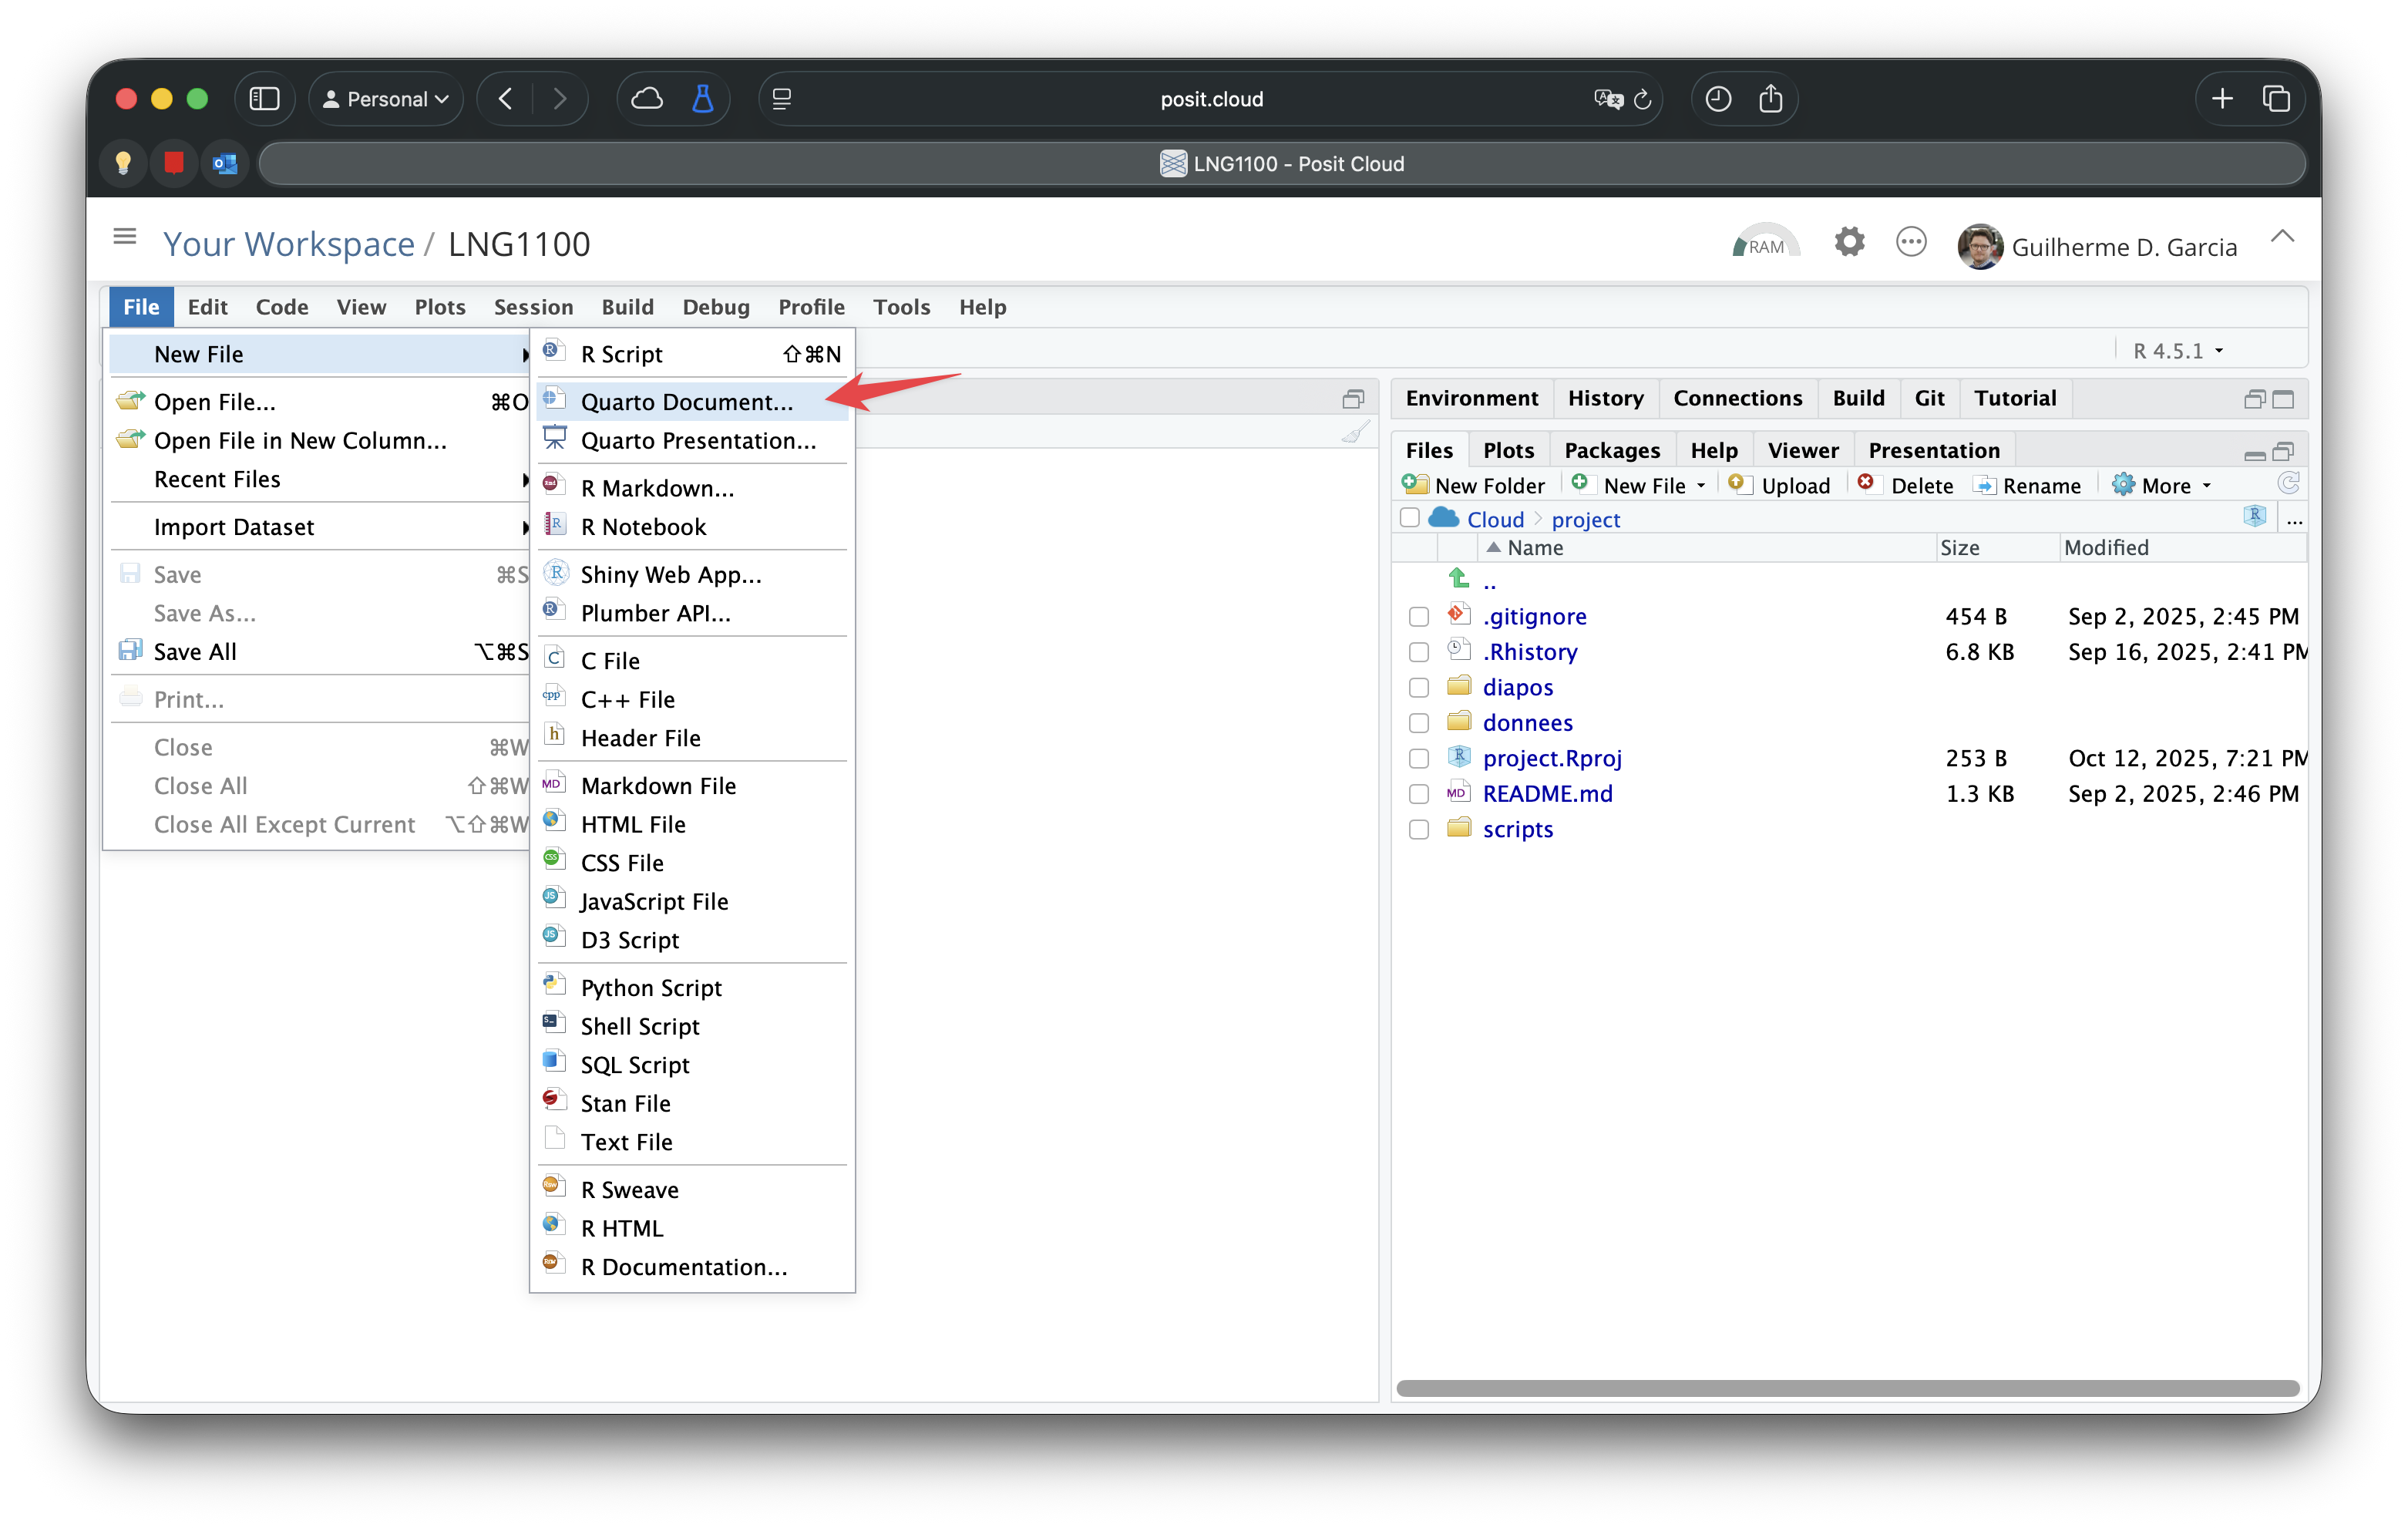Open project settings gear icon
Viewport: 2408px width, 1528px height.
click(1849, 243)
